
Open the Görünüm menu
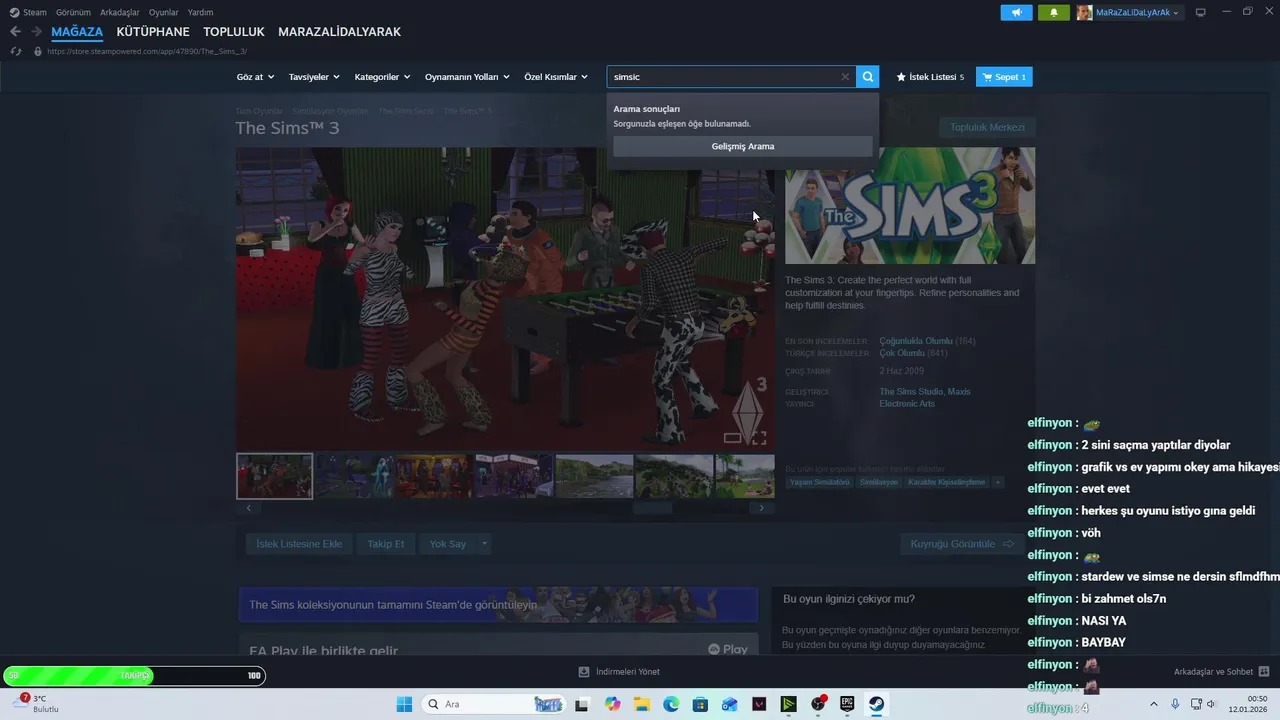tap(73, 13)
